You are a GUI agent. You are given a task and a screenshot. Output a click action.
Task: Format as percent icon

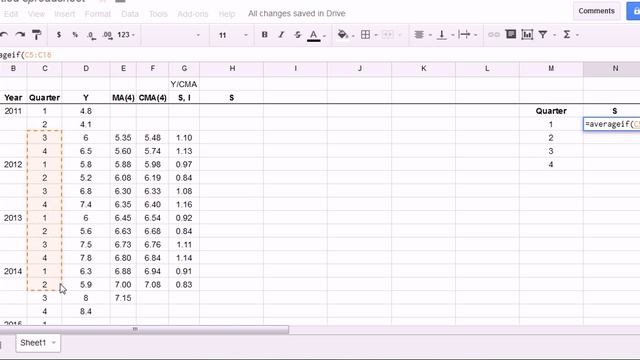point(75,35)
